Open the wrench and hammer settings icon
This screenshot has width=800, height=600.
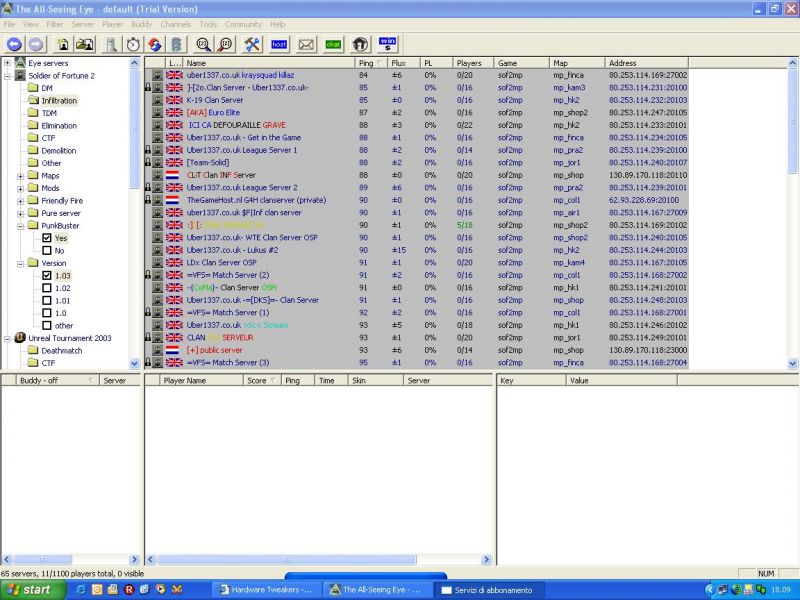pos(252,44)
